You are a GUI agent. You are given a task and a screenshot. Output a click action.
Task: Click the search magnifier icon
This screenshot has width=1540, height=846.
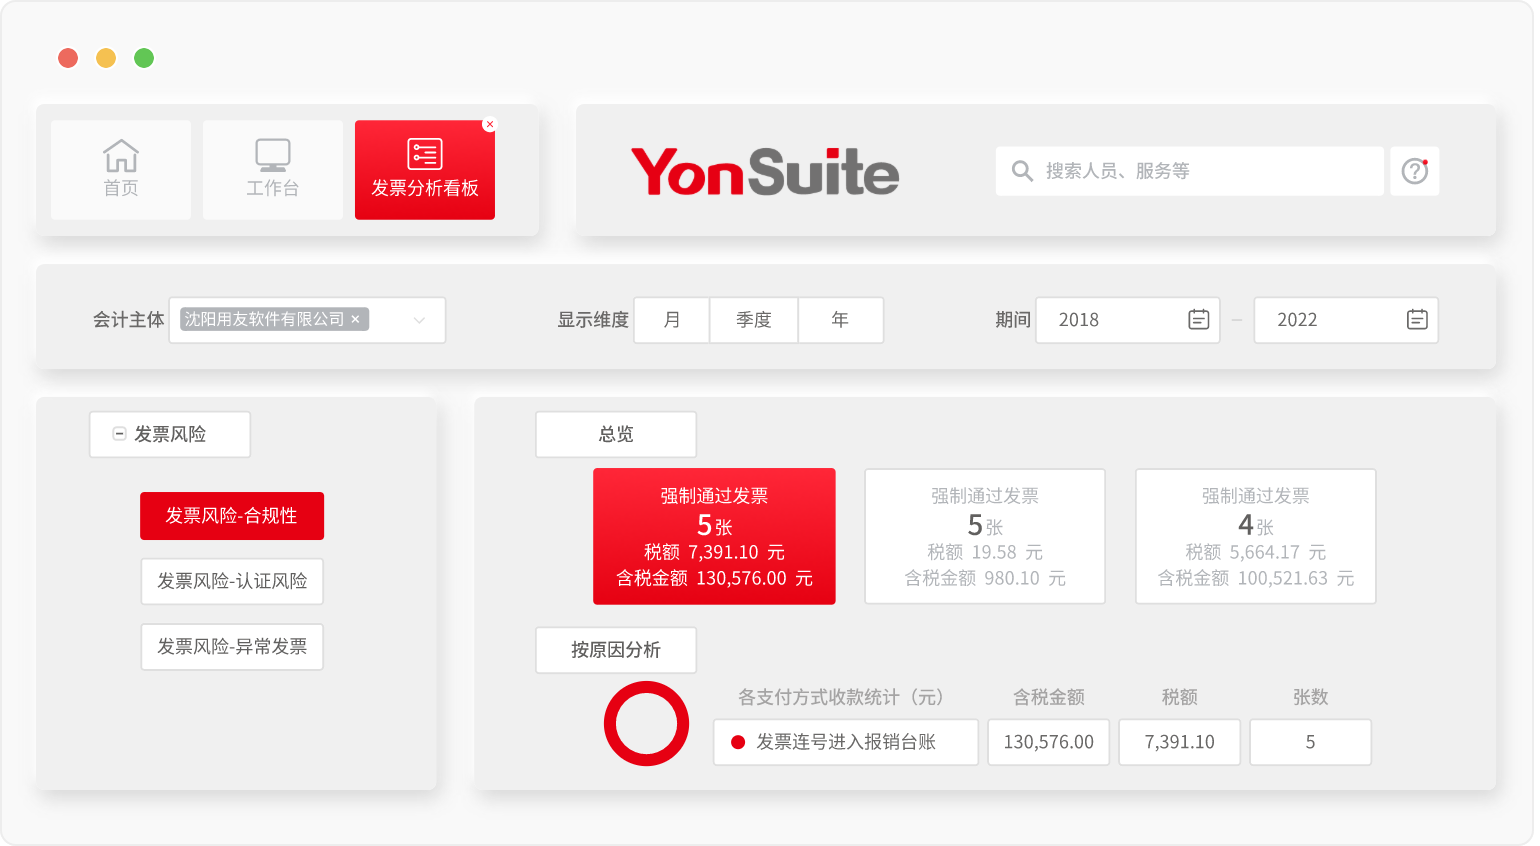[x=1022, y=171]
